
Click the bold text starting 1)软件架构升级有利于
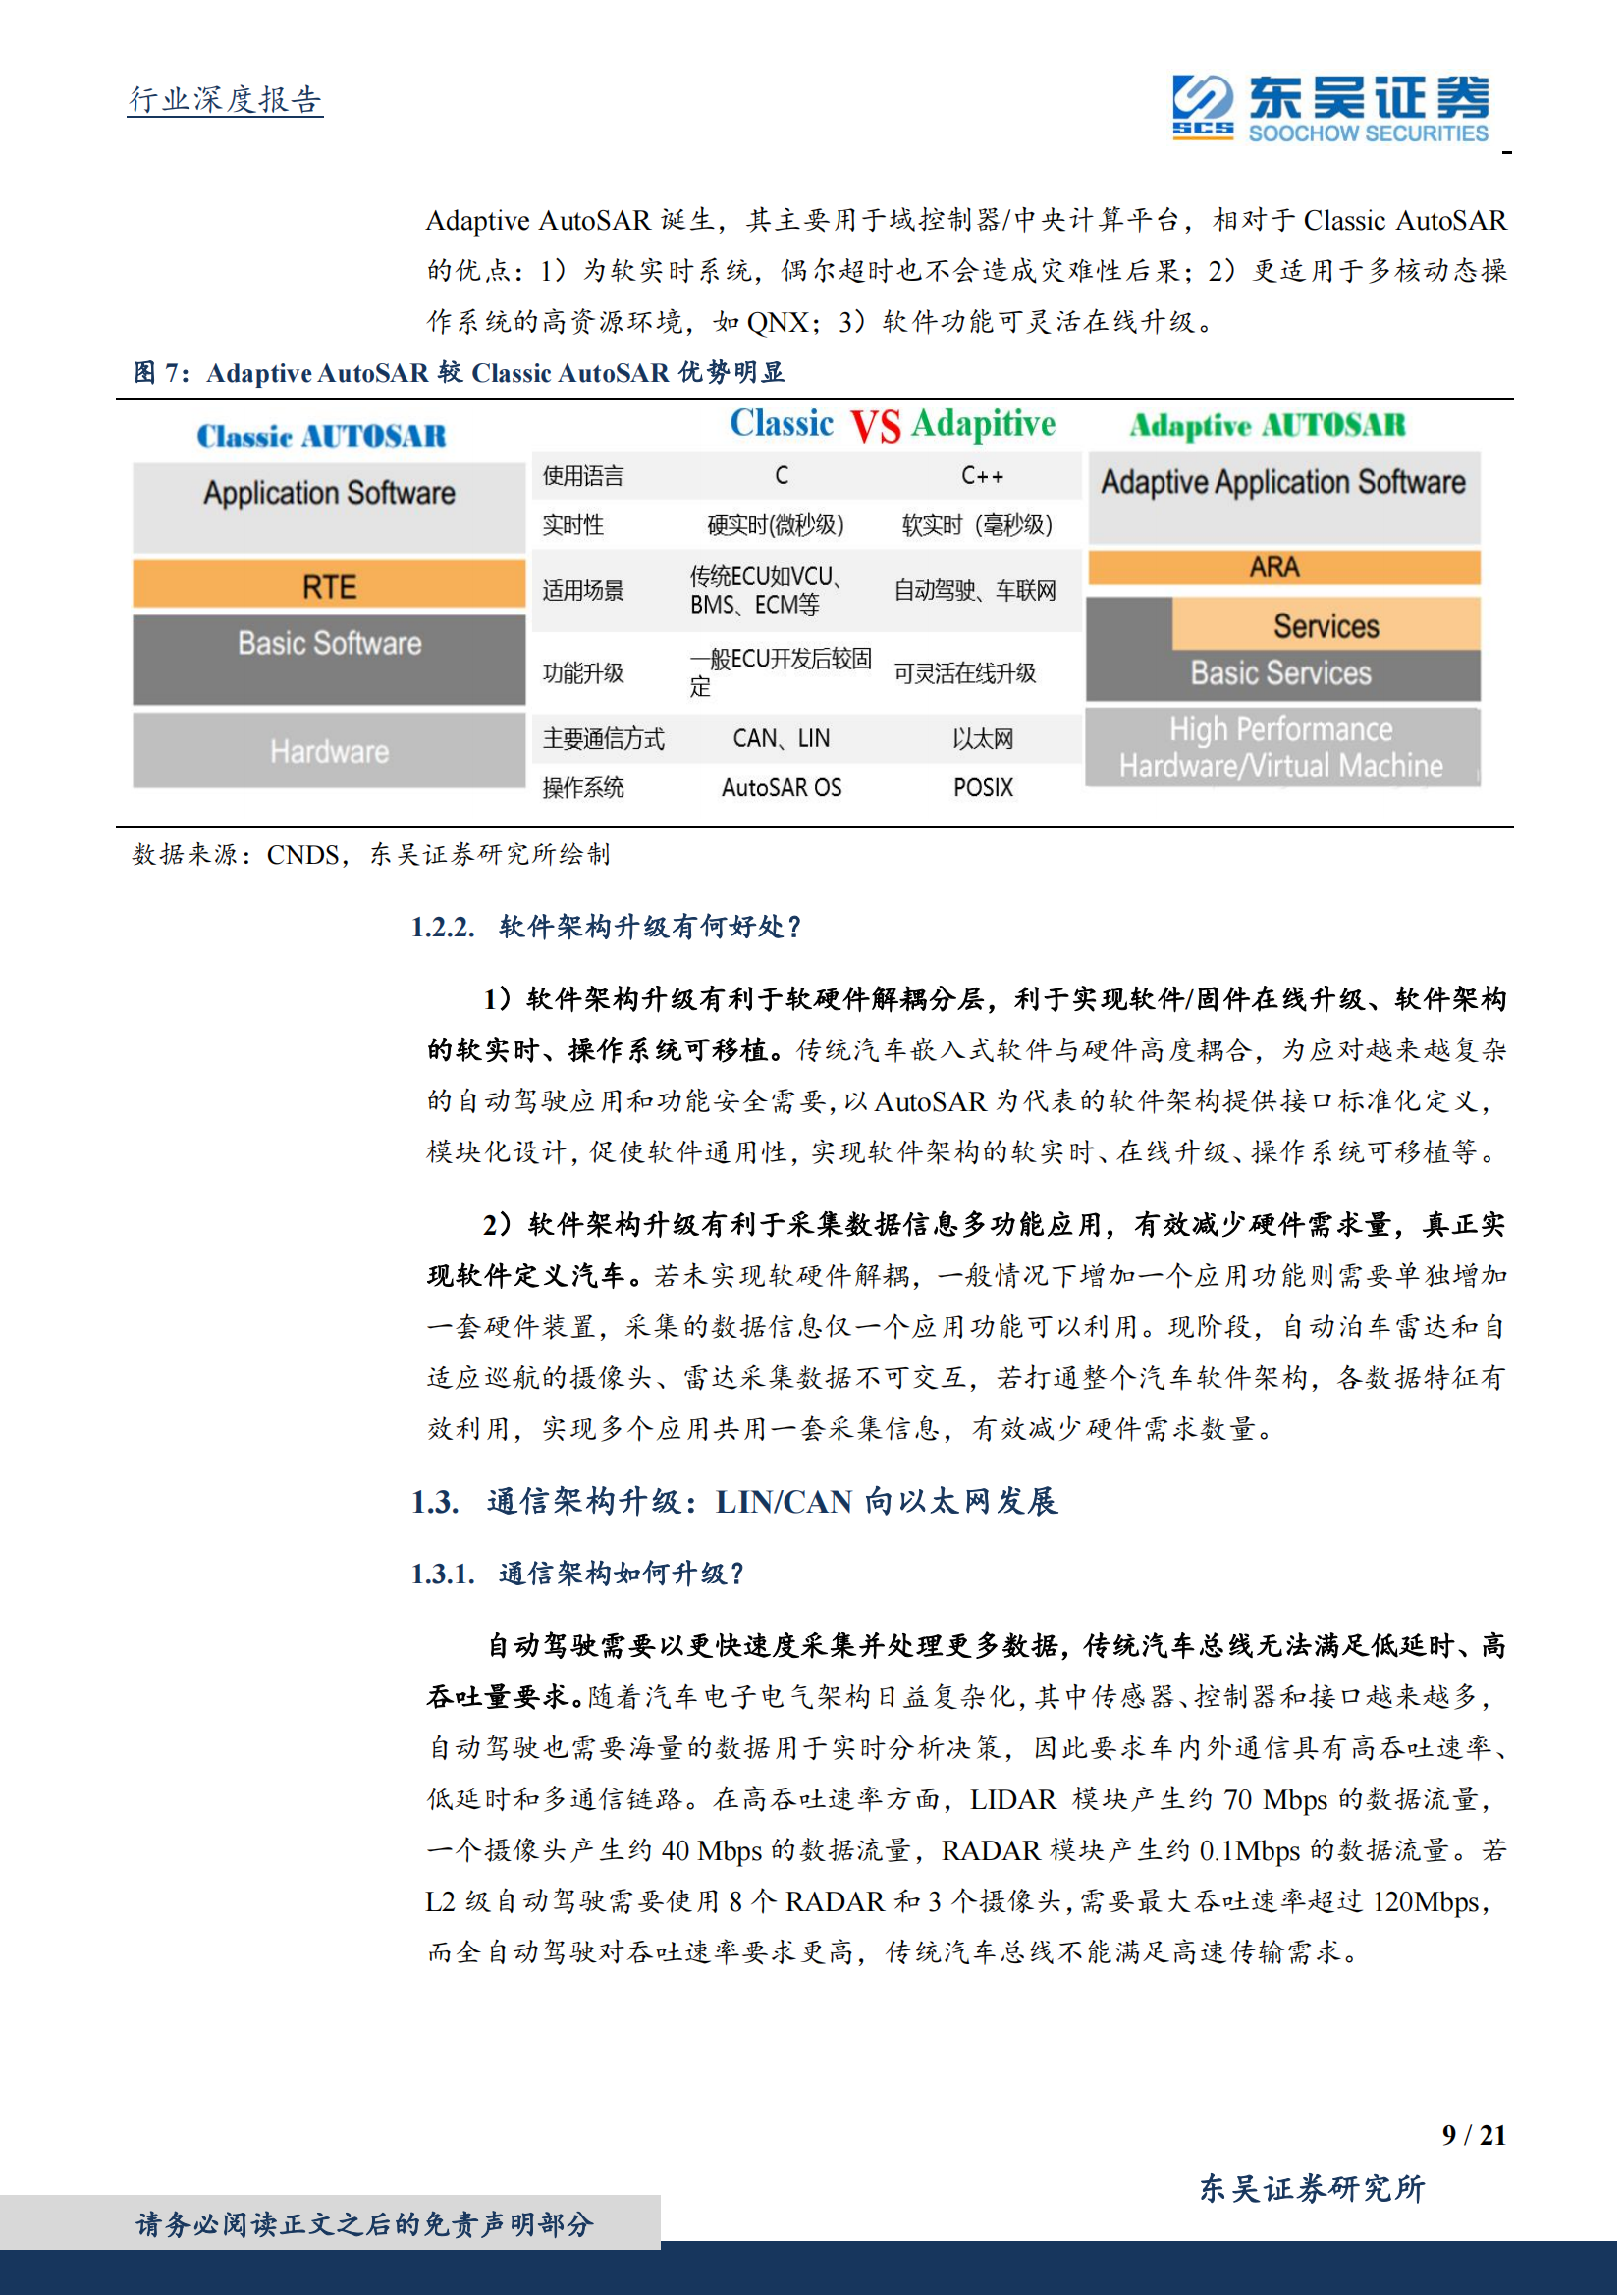(967, 1025)
